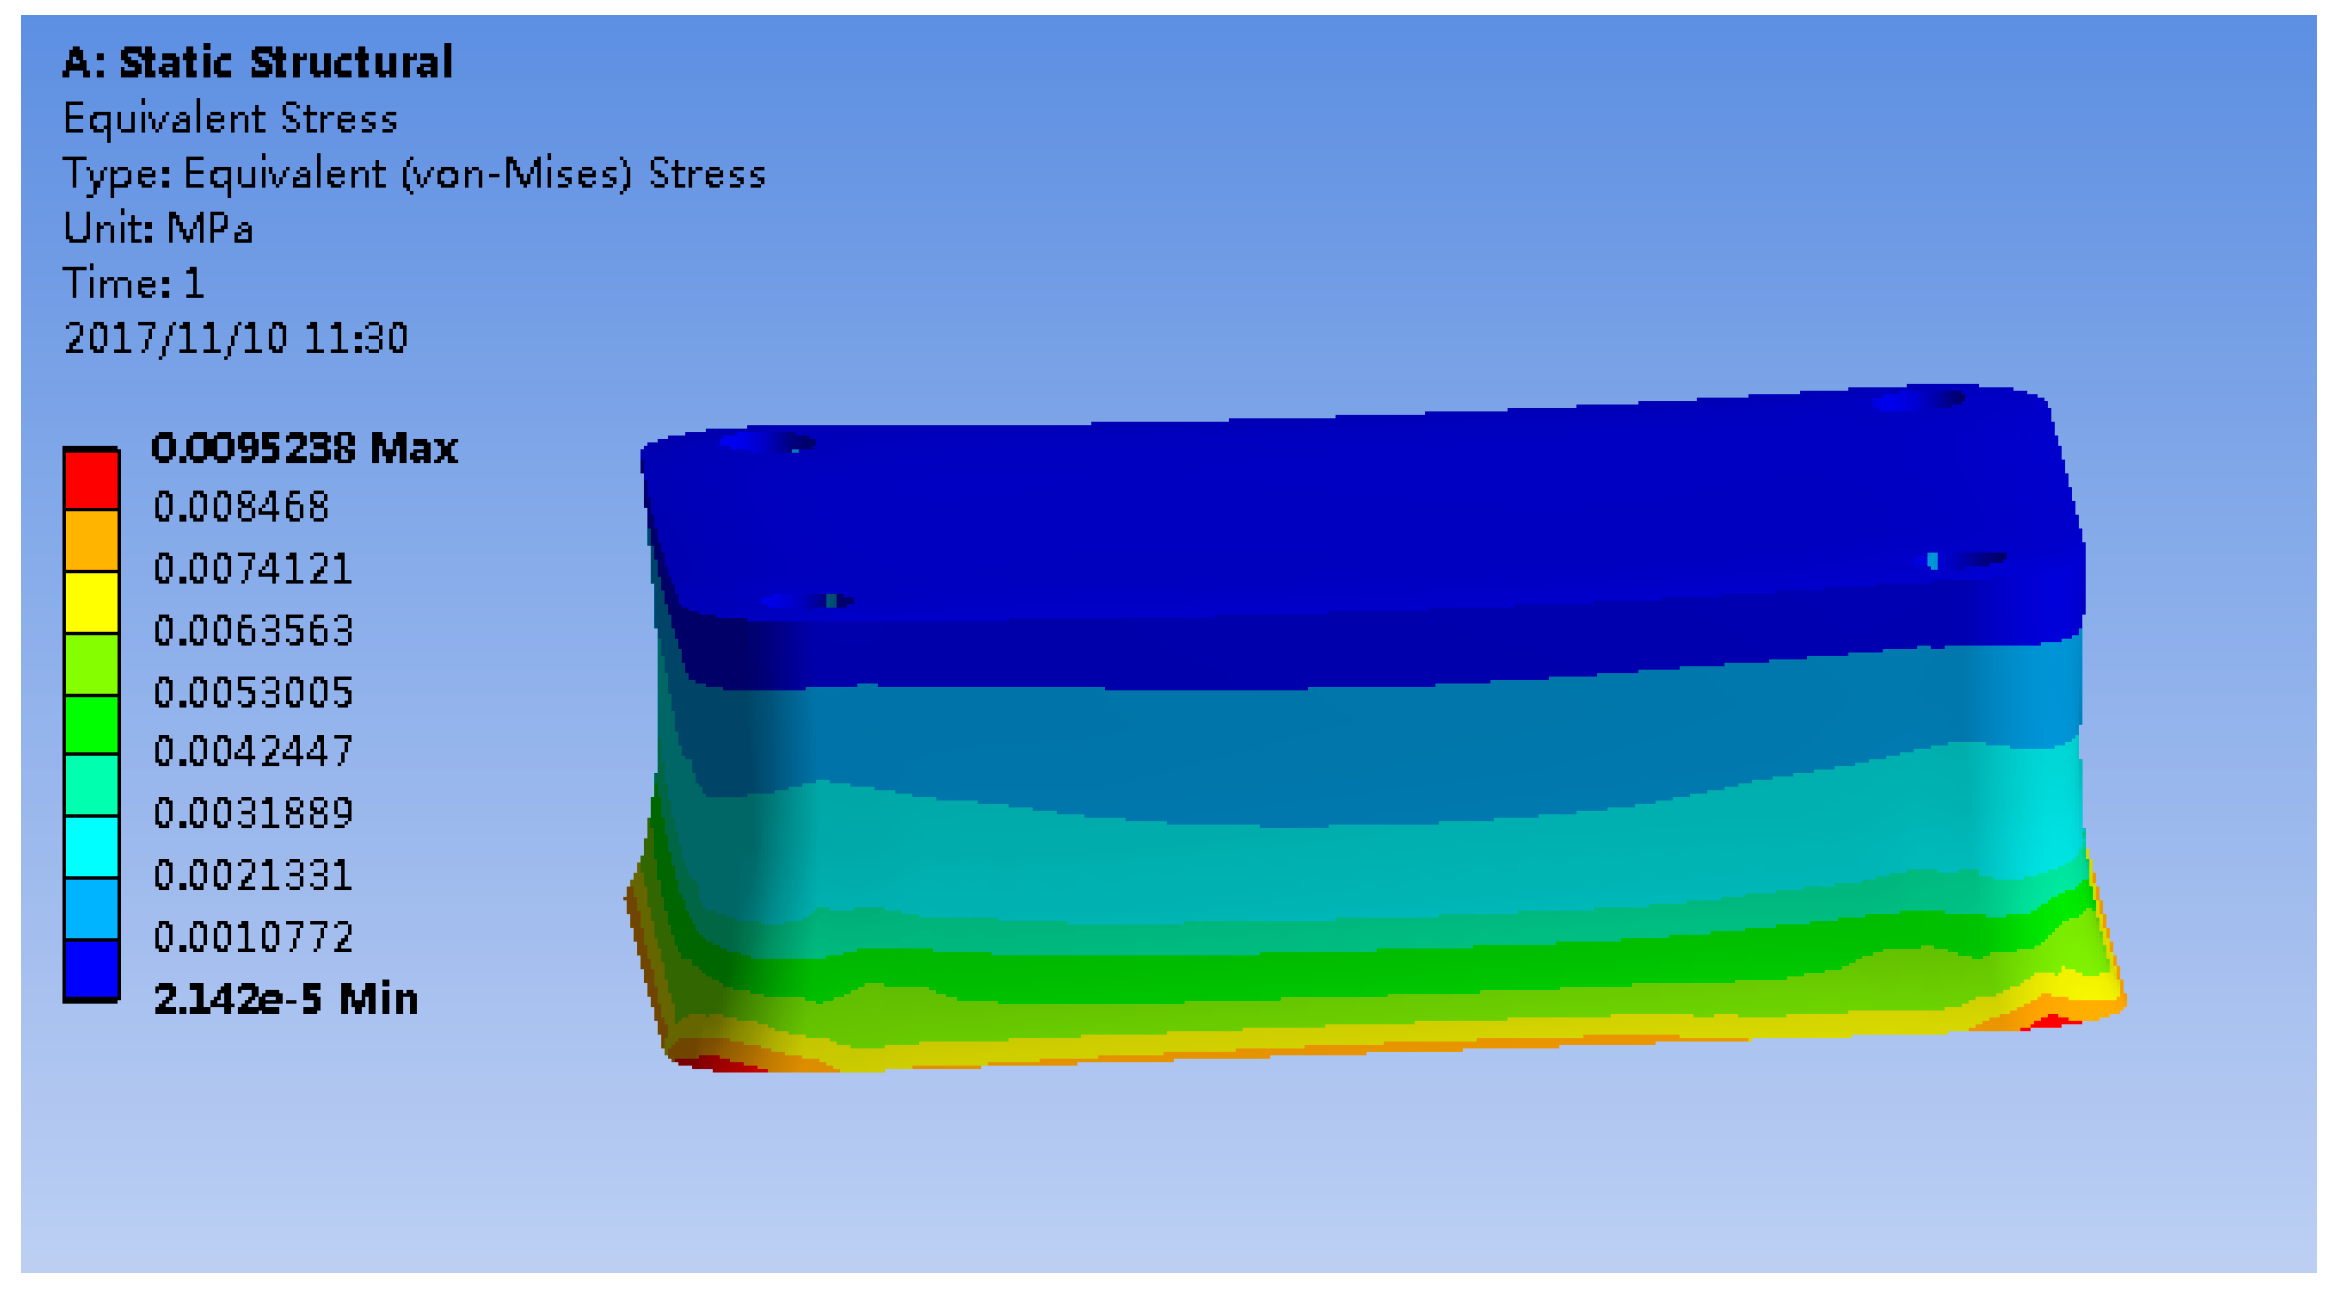The height and width of the screenshot is (1293, 2330).
Task: Click the A: Static Structural title
Action: click(x=257, y=62)
